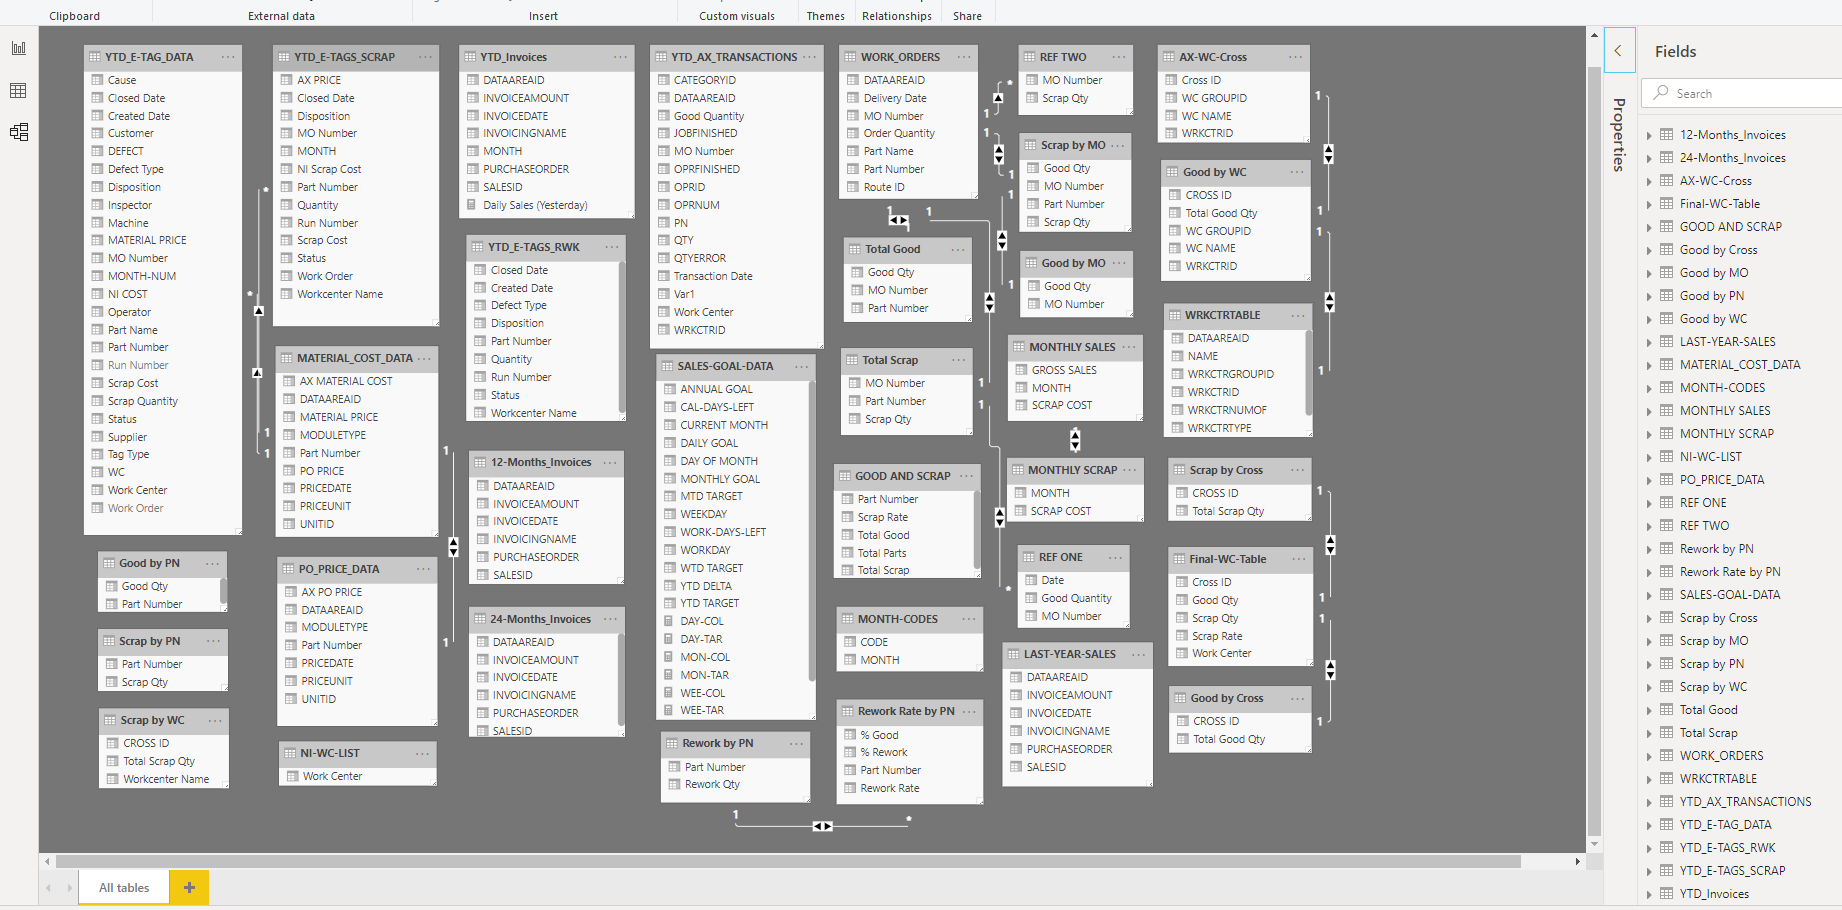This screenshot has height=910, width=1842.
Task: Expand YTD_Invoices in Fields list
Action: pos(1650,894)
